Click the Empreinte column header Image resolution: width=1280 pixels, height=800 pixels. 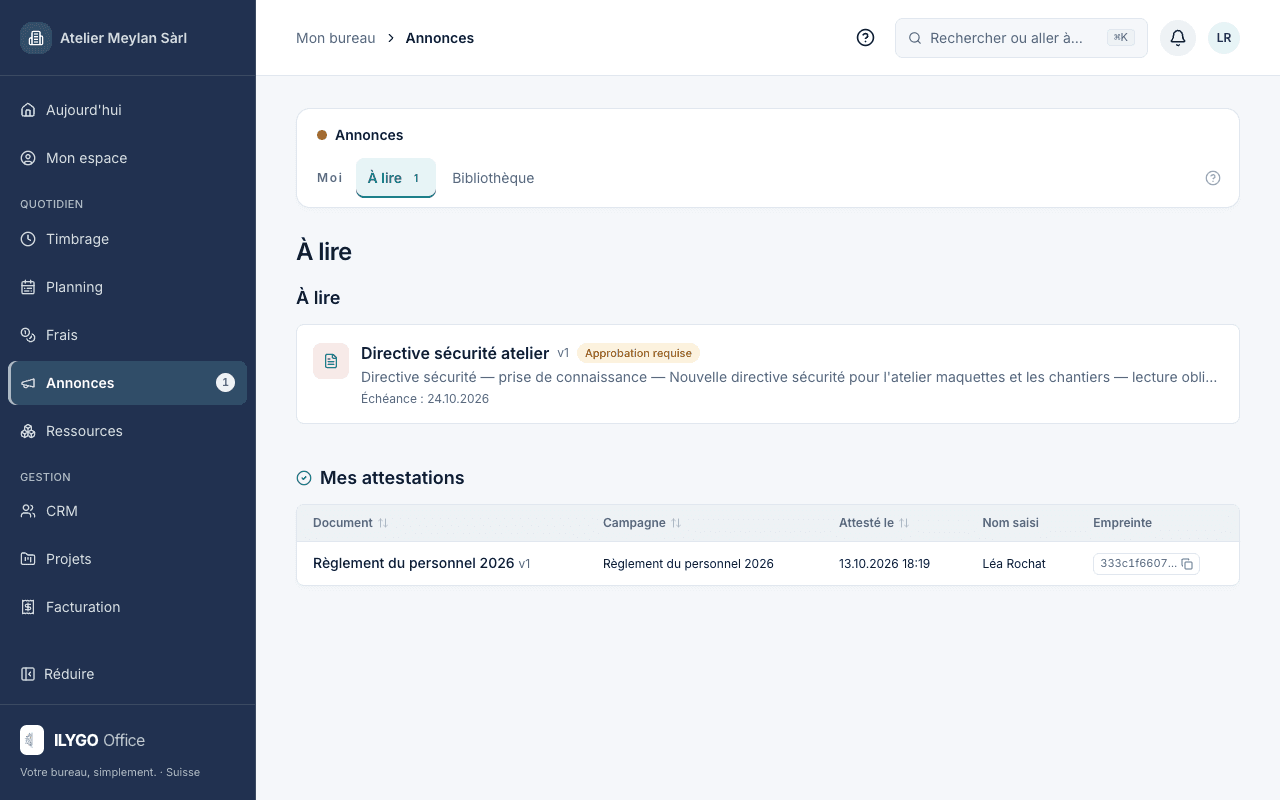[1122, 523]
